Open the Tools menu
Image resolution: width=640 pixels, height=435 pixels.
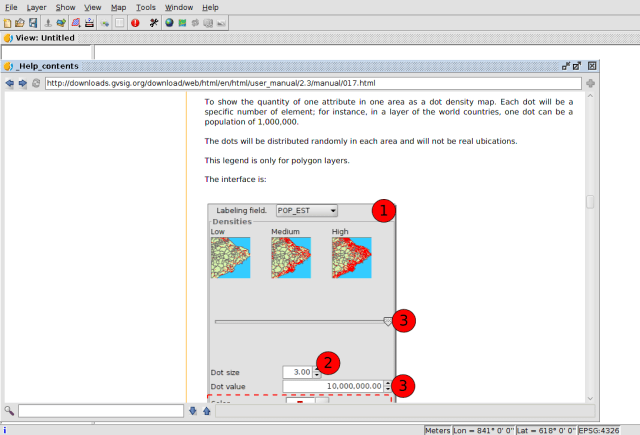point(146,7)
